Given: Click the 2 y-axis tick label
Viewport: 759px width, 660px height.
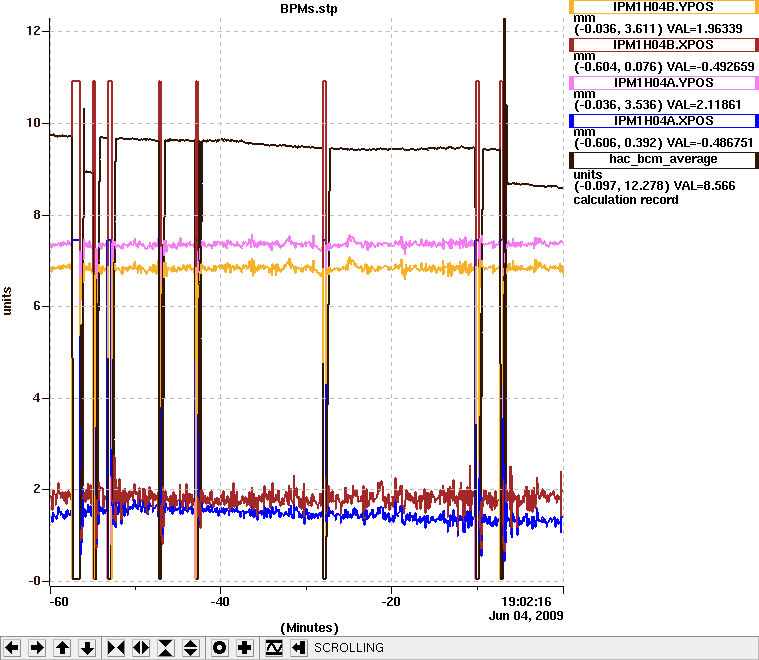Looking at the screenshot, I should [x=37, y=489].
